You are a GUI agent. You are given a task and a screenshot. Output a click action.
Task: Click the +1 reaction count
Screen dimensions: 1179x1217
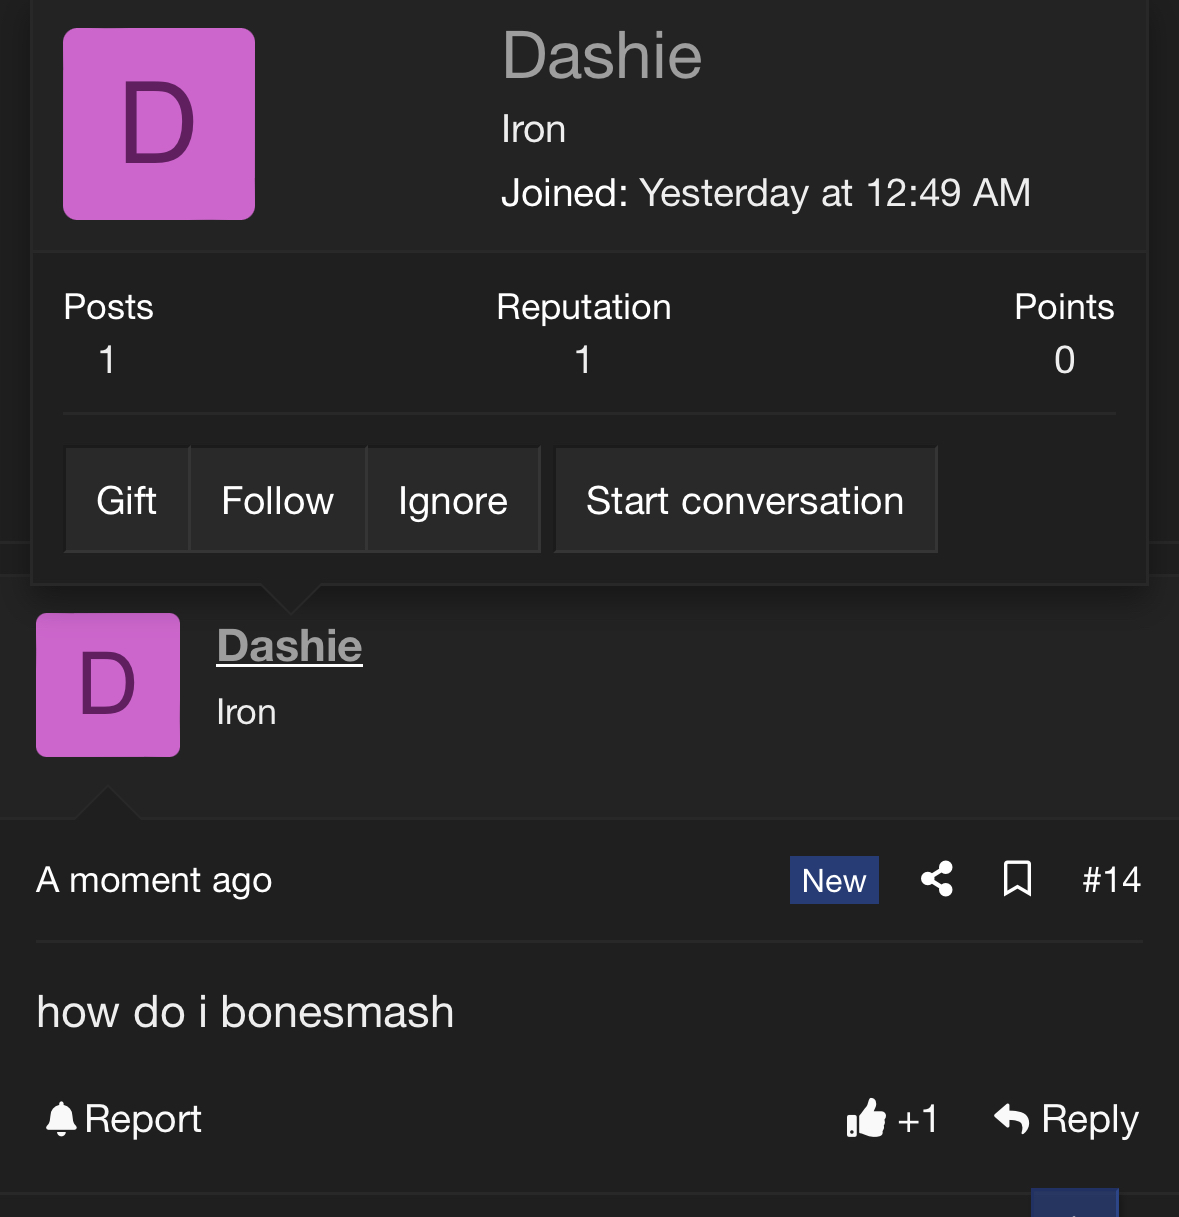tap(918, 1119)
